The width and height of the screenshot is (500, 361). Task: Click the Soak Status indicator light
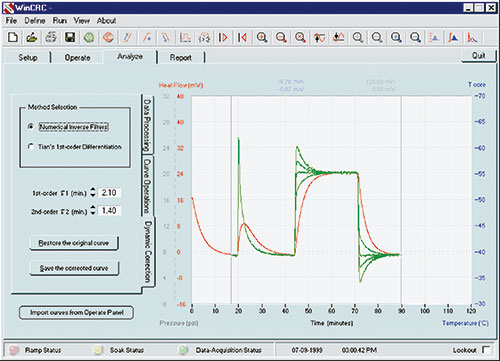[98, 350]
